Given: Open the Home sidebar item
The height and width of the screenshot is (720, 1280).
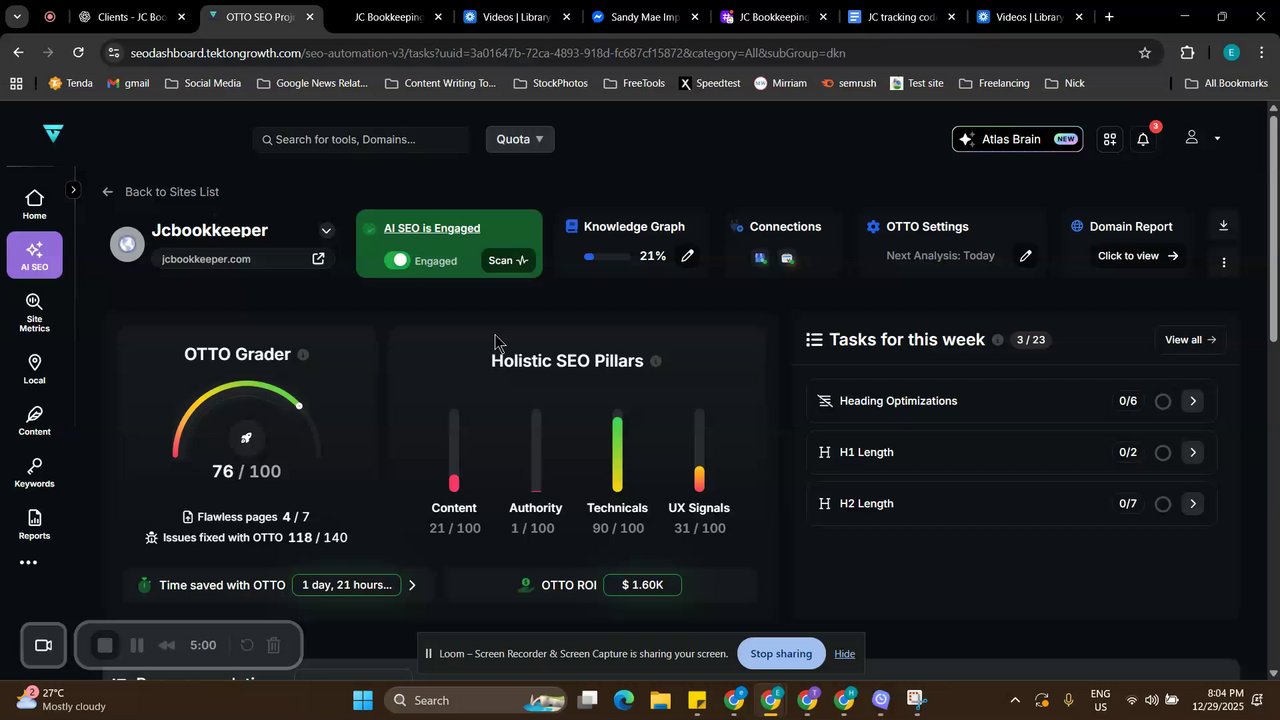Looking at the screenshot, I should (x=34, y=204).
